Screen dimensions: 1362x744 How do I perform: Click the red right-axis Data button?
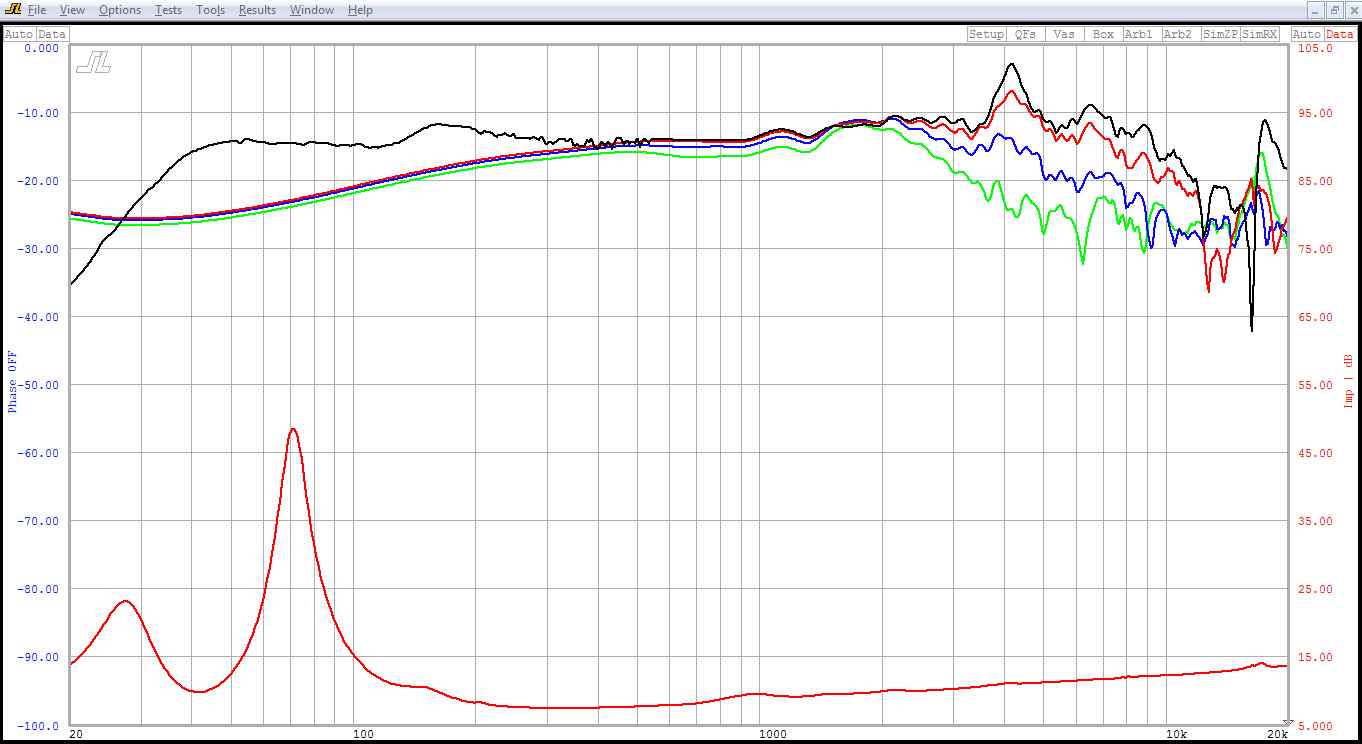tap(1340, 34)
